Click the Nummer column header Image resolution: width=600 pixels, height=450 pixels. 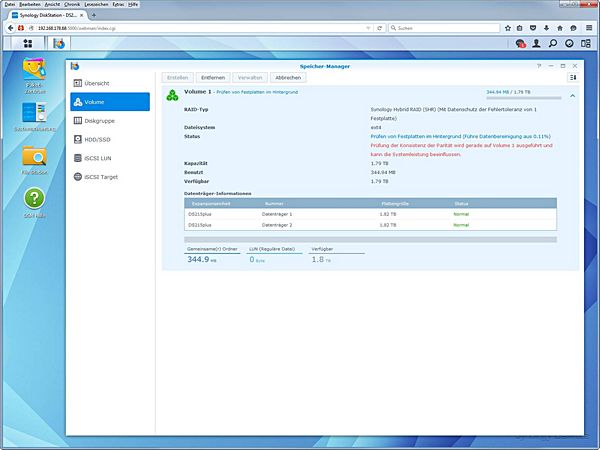click(274, 204)
